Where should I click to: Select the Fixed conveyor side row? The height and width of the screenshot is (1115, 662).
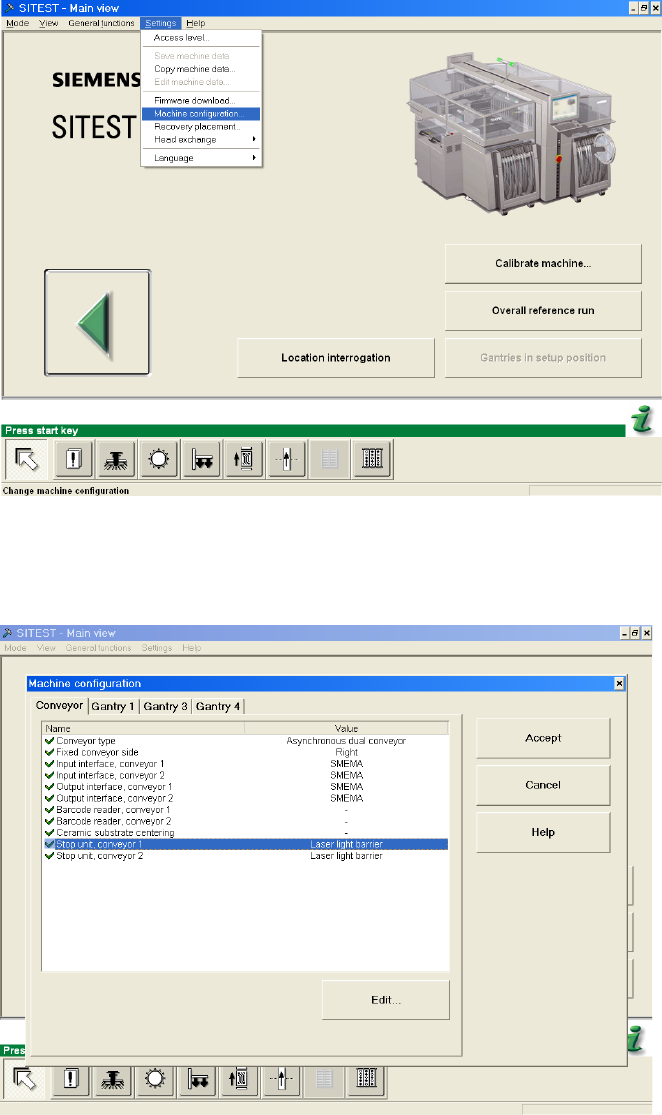pos(245,752)
